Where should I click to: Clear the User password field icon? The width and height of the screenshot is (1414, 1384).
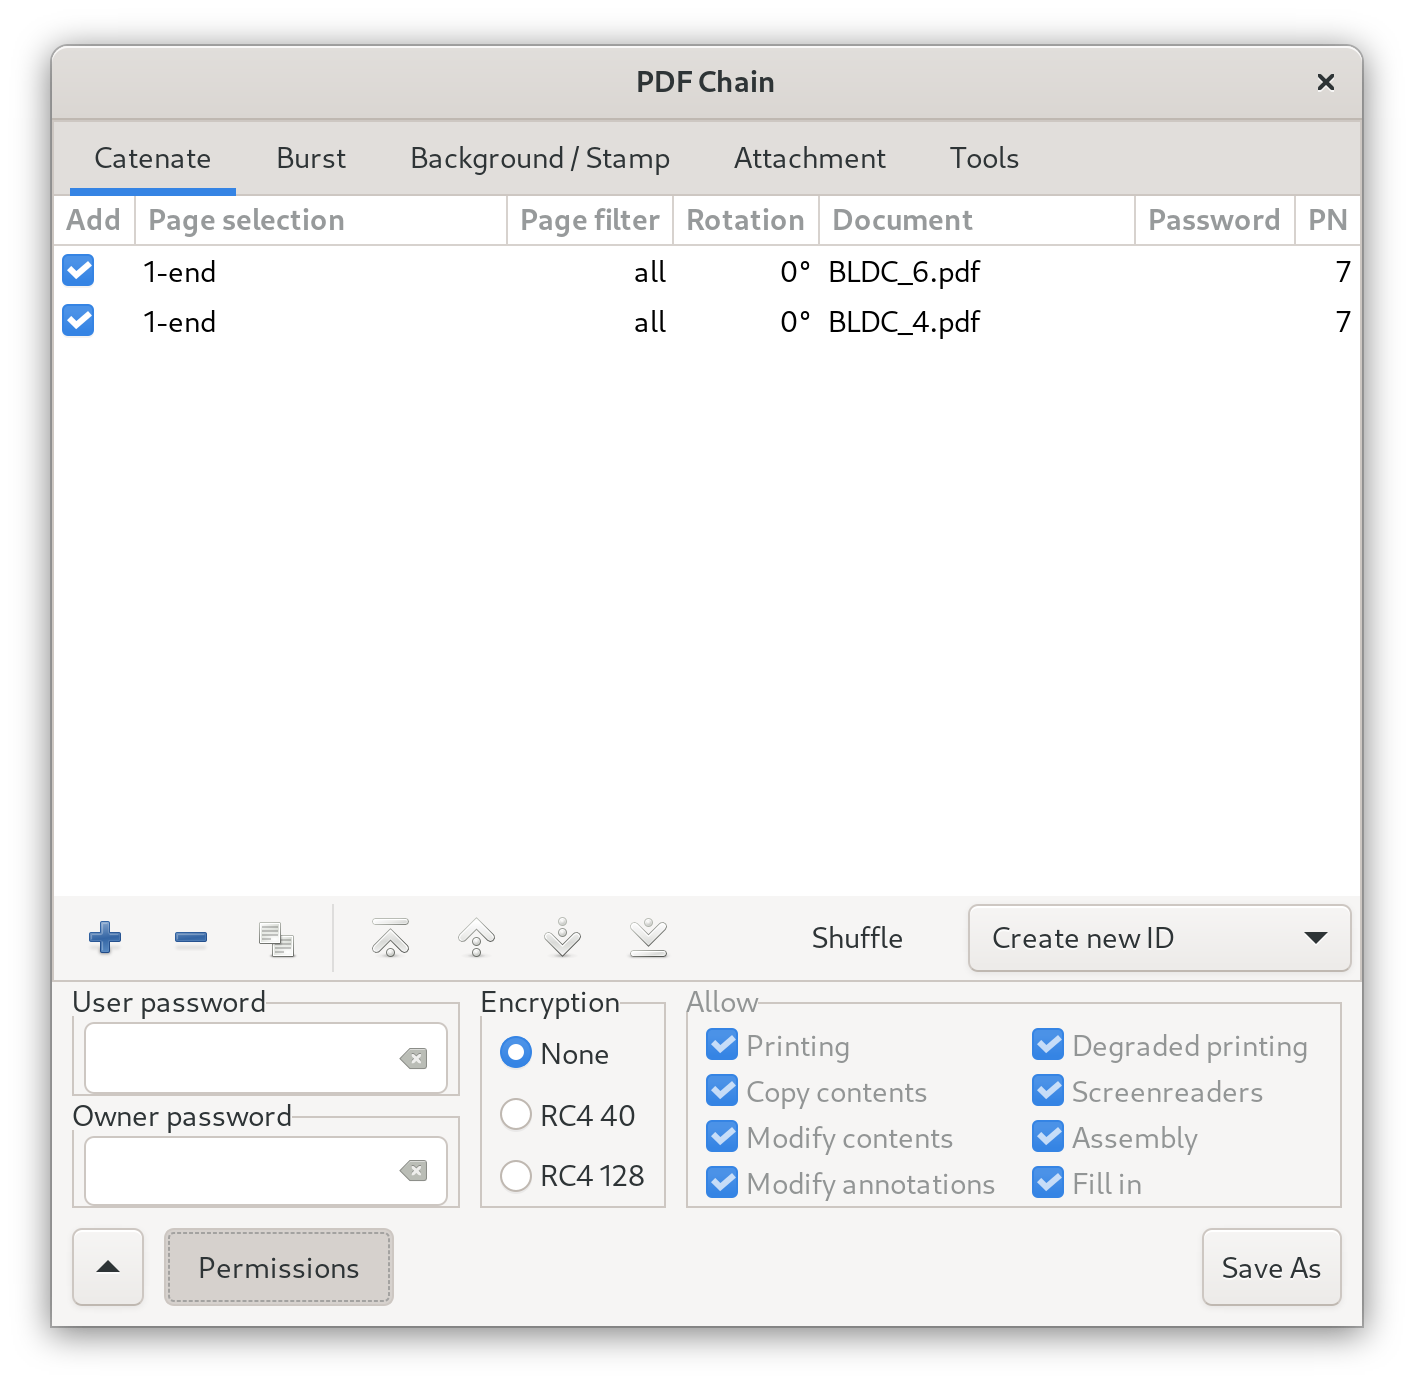[x=413, y=1059]
